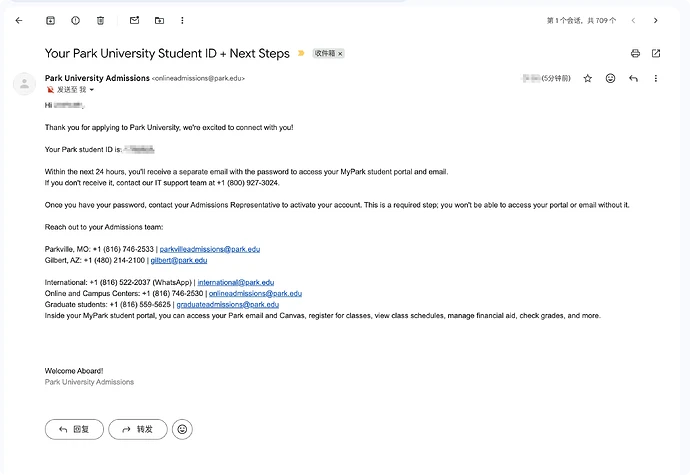Click emoji reaction button beside 转发

[x=182, y=429]
